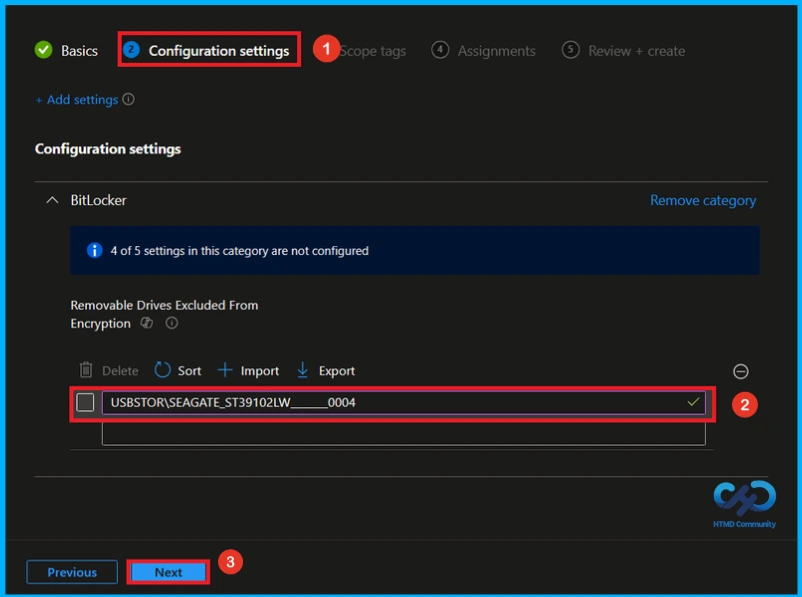Click the Sort label
This screenshot has height=597, width=802.
[189, 370]
